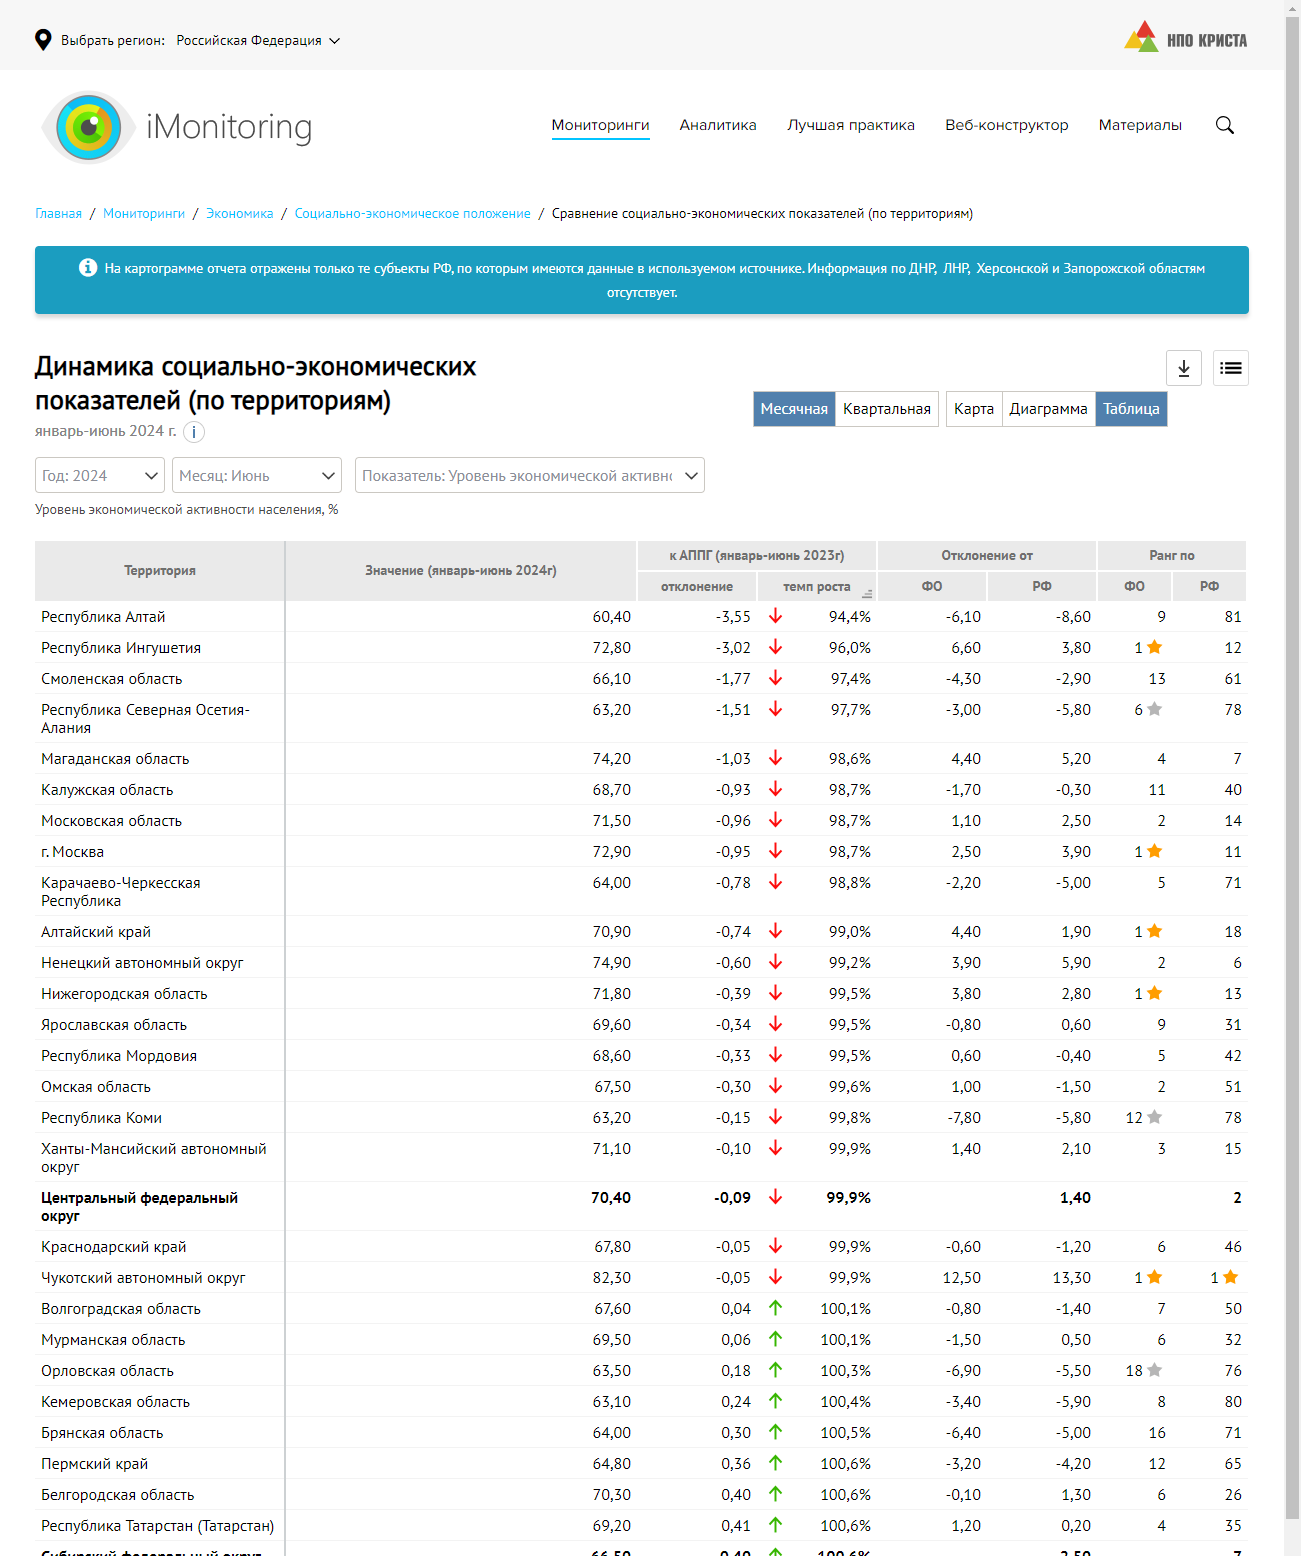
Task: Click the location pin icon
Action: click(x=43, y=40)
